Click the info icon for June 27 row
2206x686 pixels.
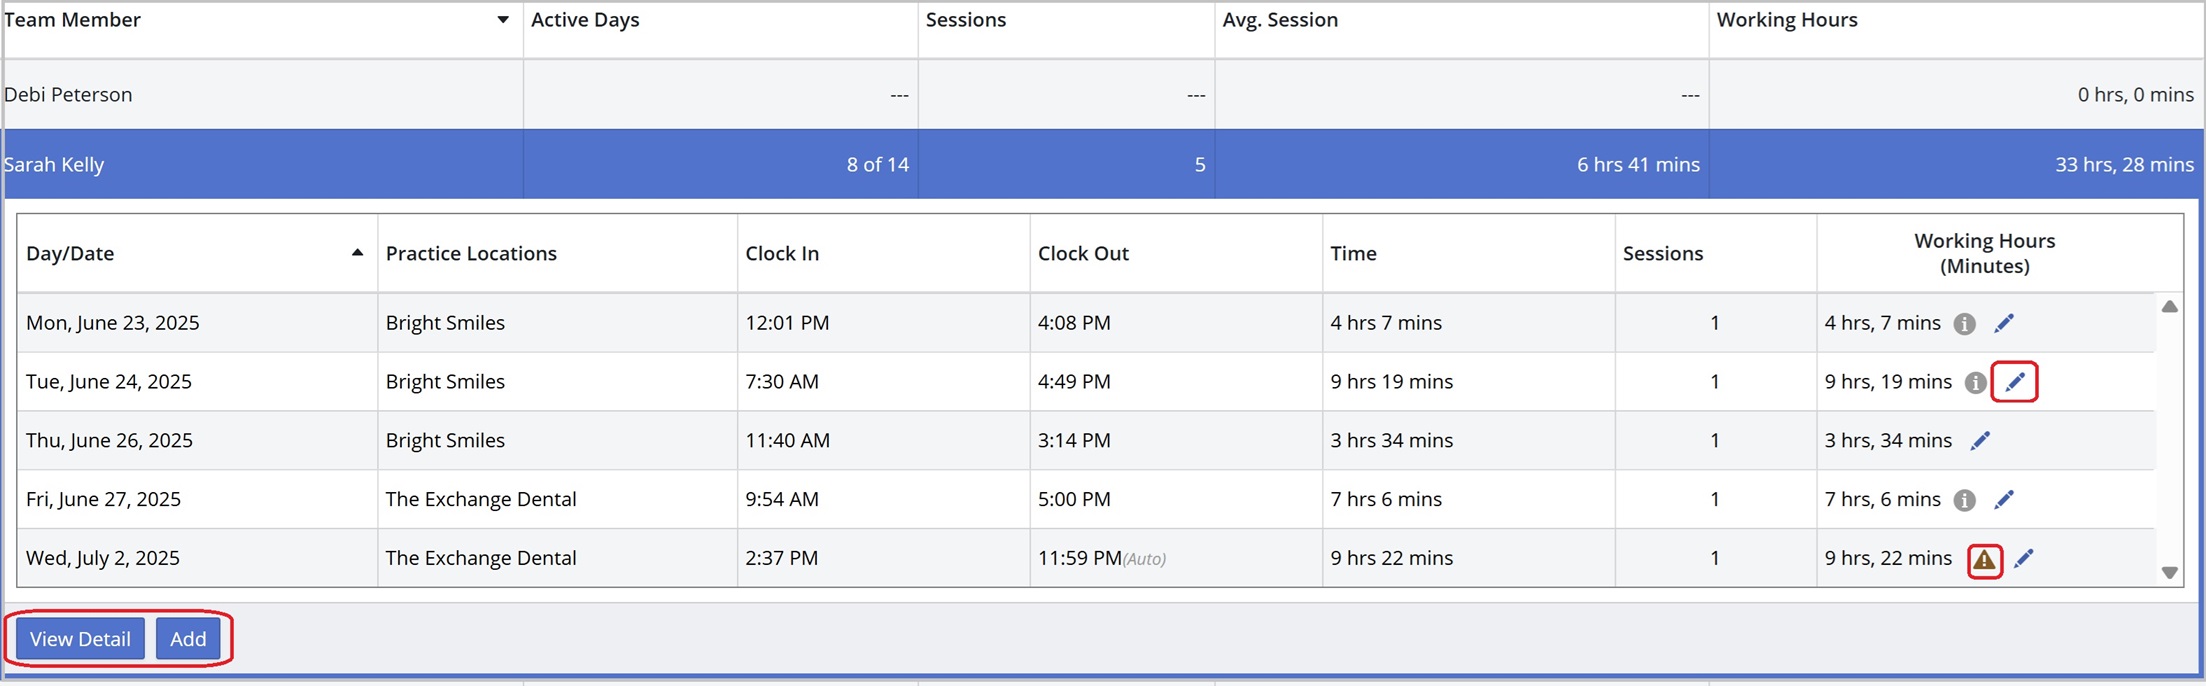click(1964, 500)
